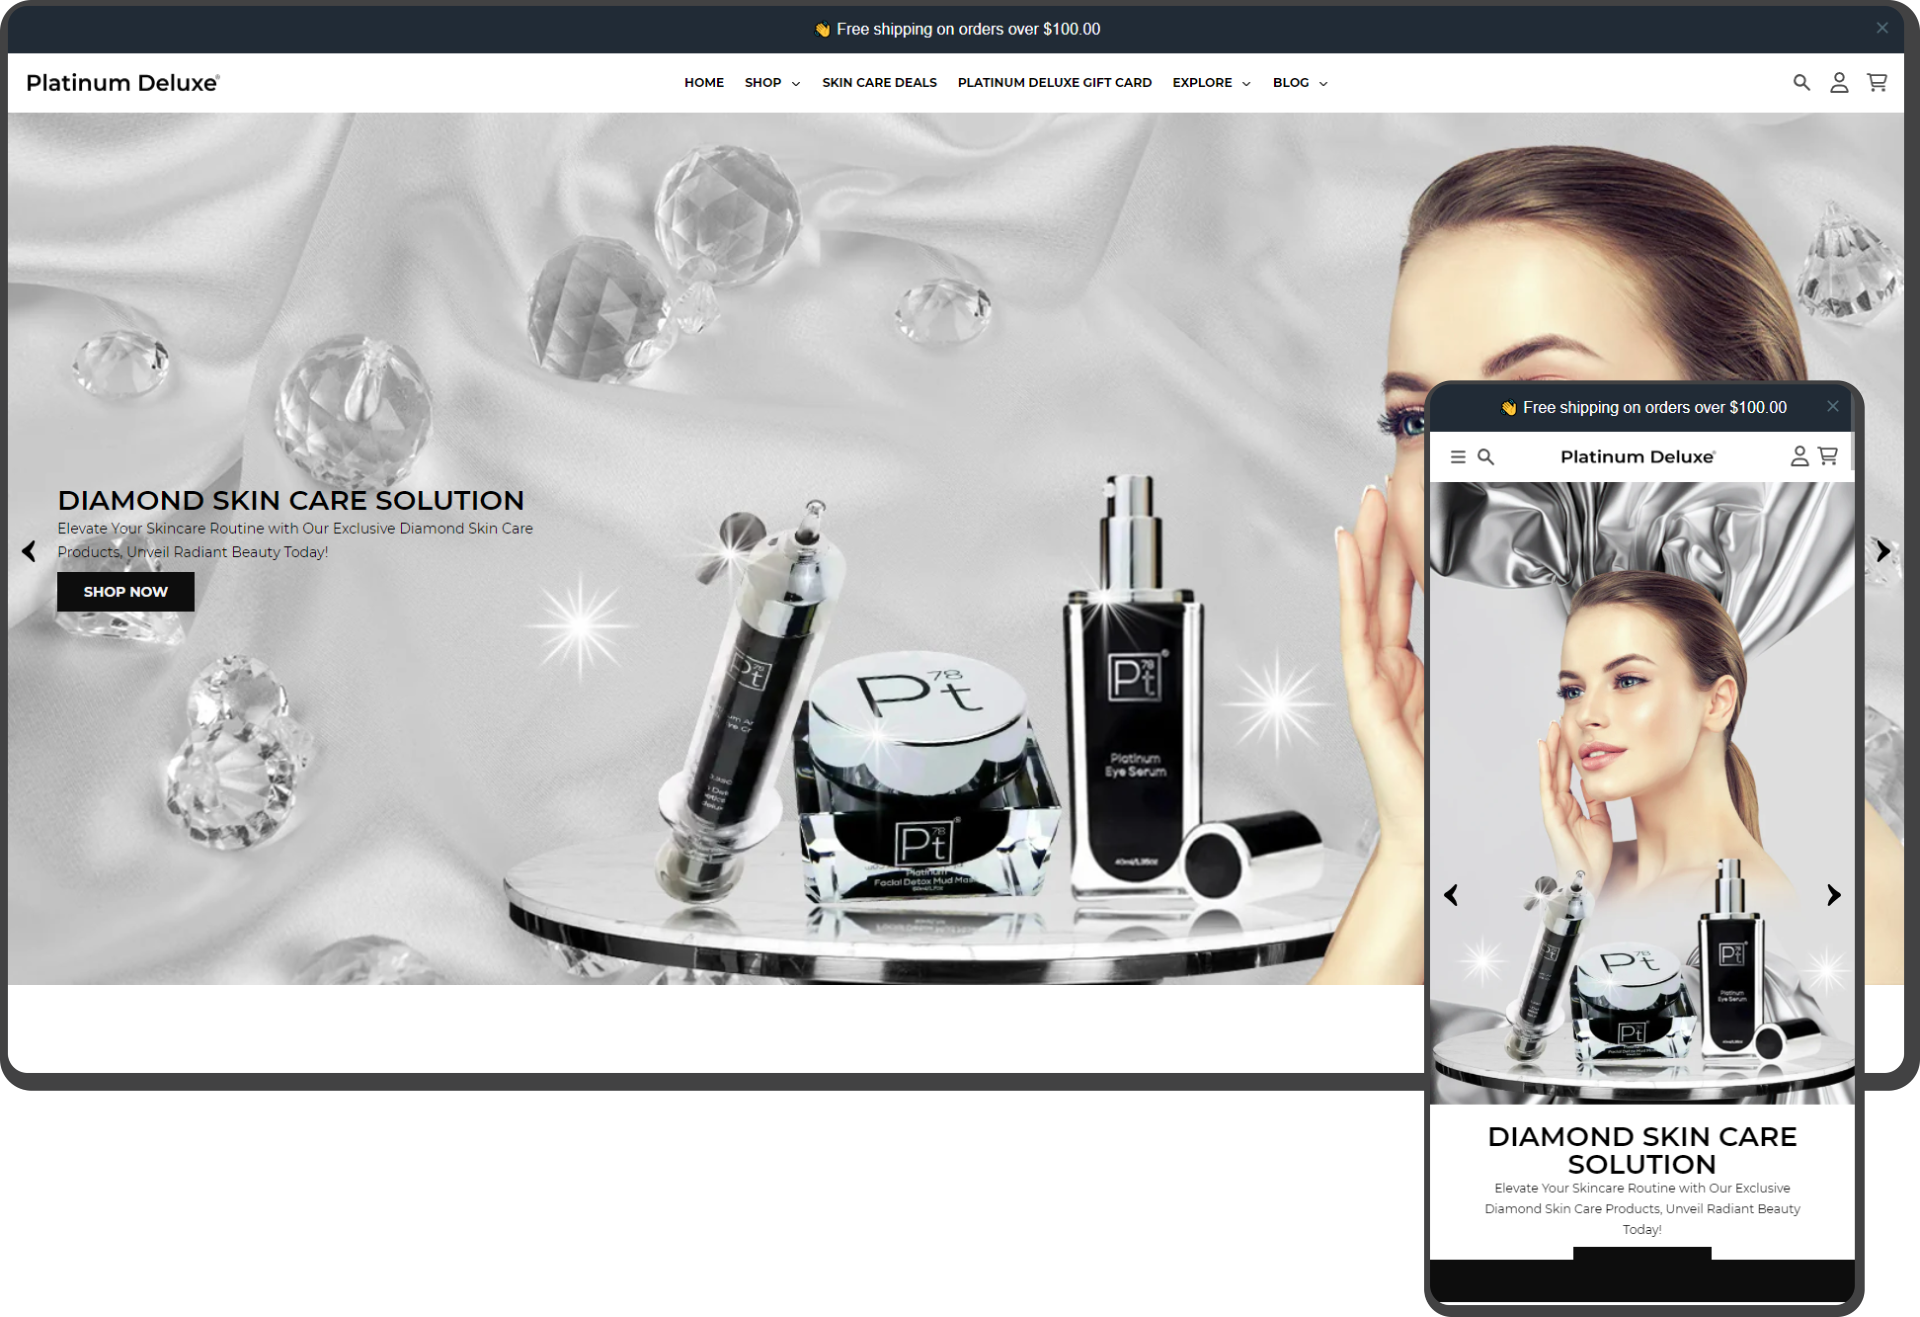Expand the BLOG dropdown menu

(x=1299, y=83)
